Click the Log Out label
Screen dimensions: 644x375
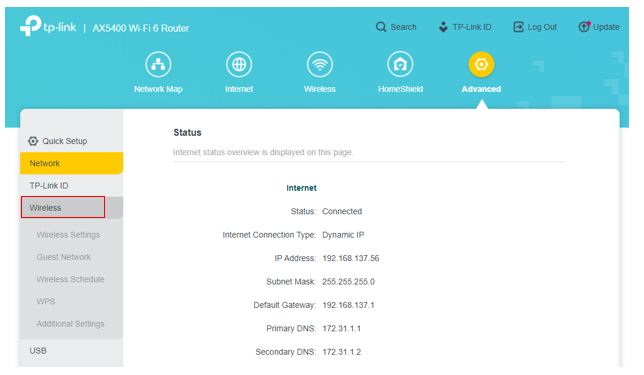pos(542,27)
